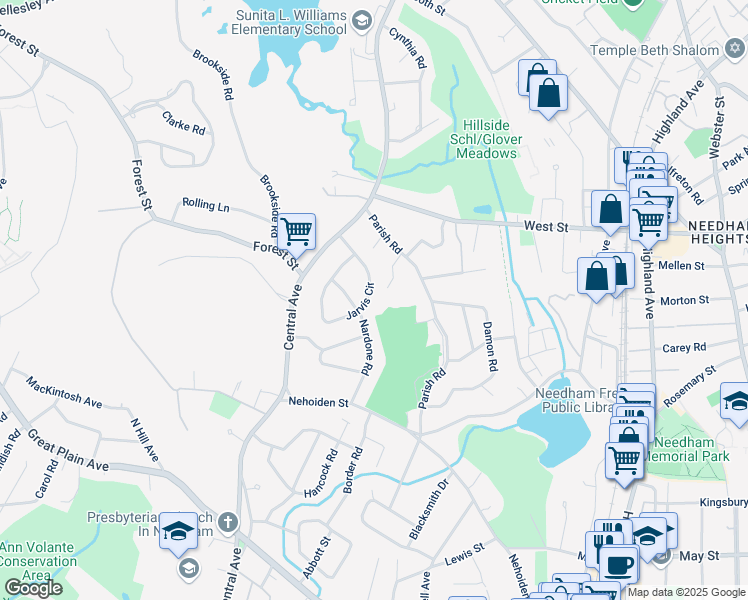
Task: Click the Needham Memorial Park label
Action: [686, 449]
